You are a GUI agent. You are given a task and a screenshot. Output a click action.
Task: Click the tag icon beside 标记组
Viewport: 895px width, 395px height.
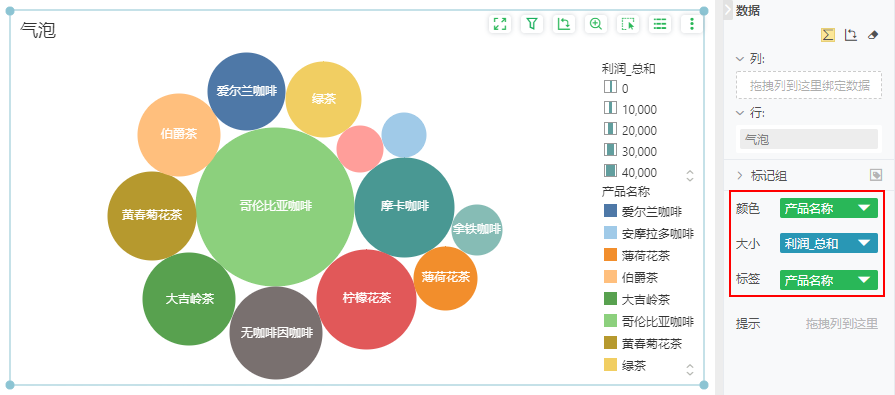(876, 175)
